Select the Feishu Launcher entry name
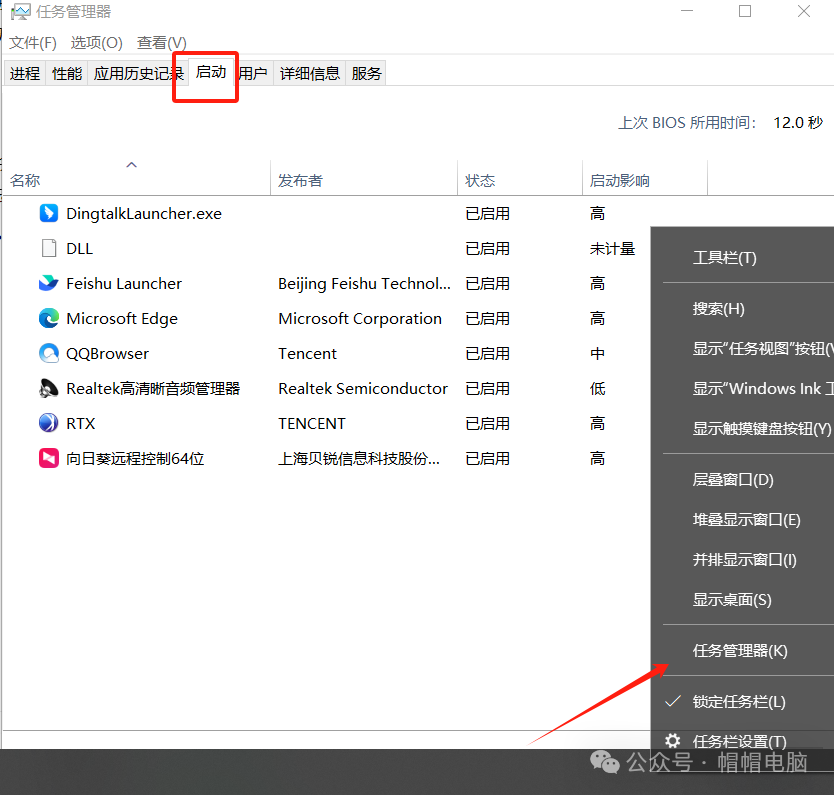834x795 pixels. pyautogui.click(x=124, y=284)
